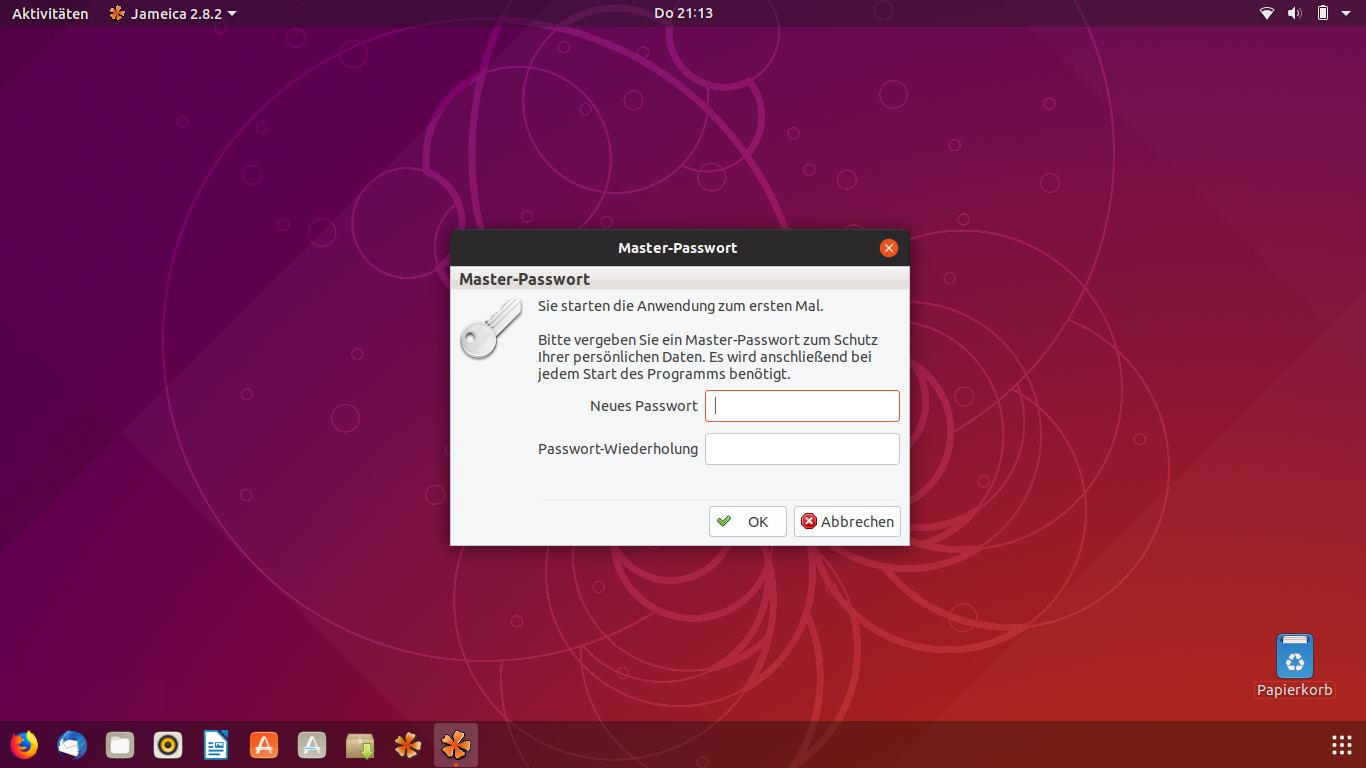Open LibreOffice Writer from the dock
Image resolution: width=1366 pixels, height=768 pixels.
click(216, 745)
